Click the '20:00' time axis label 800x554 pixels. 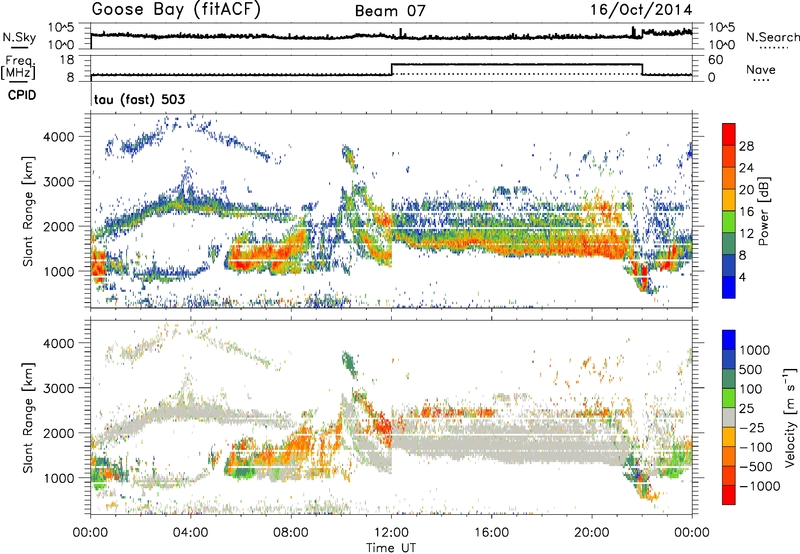(x=592, y=533)
